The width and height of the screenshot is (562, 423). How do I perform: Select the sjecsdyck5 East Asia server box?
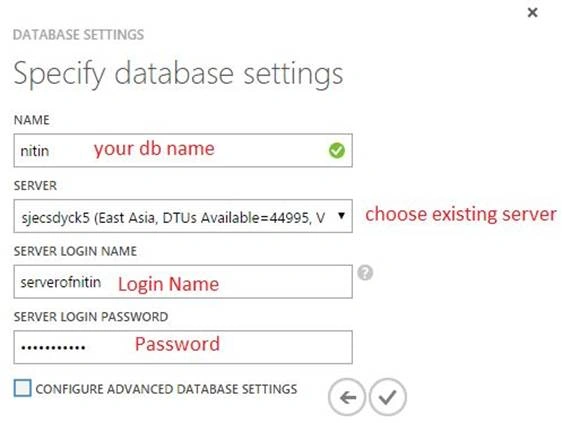tap(183, 216)
